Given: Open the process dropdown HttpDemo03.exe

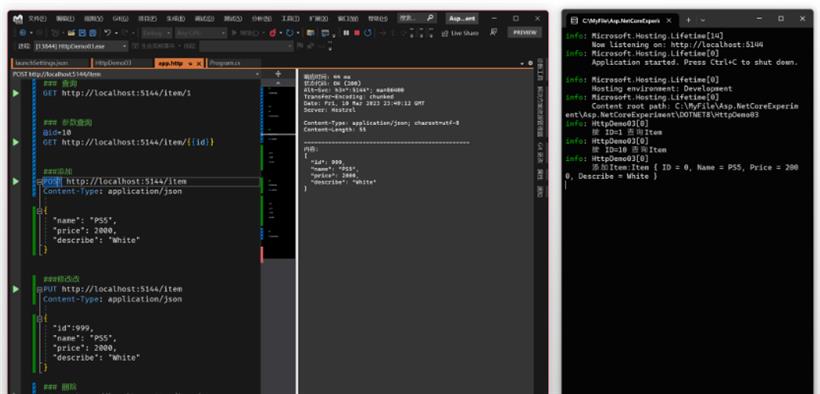Looking at the screenshot, I should (81, 46).
